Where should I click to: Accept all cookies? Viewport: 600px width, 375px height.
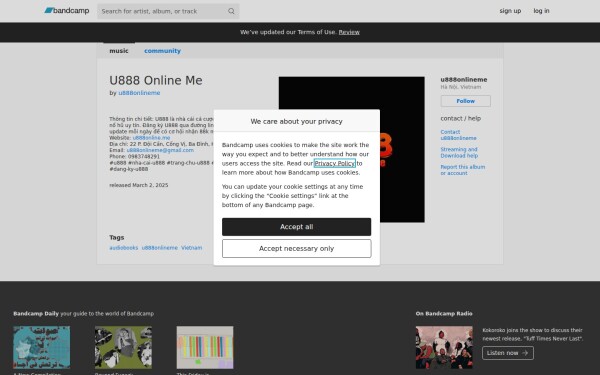pyautogui.click(x=297, y=227)
